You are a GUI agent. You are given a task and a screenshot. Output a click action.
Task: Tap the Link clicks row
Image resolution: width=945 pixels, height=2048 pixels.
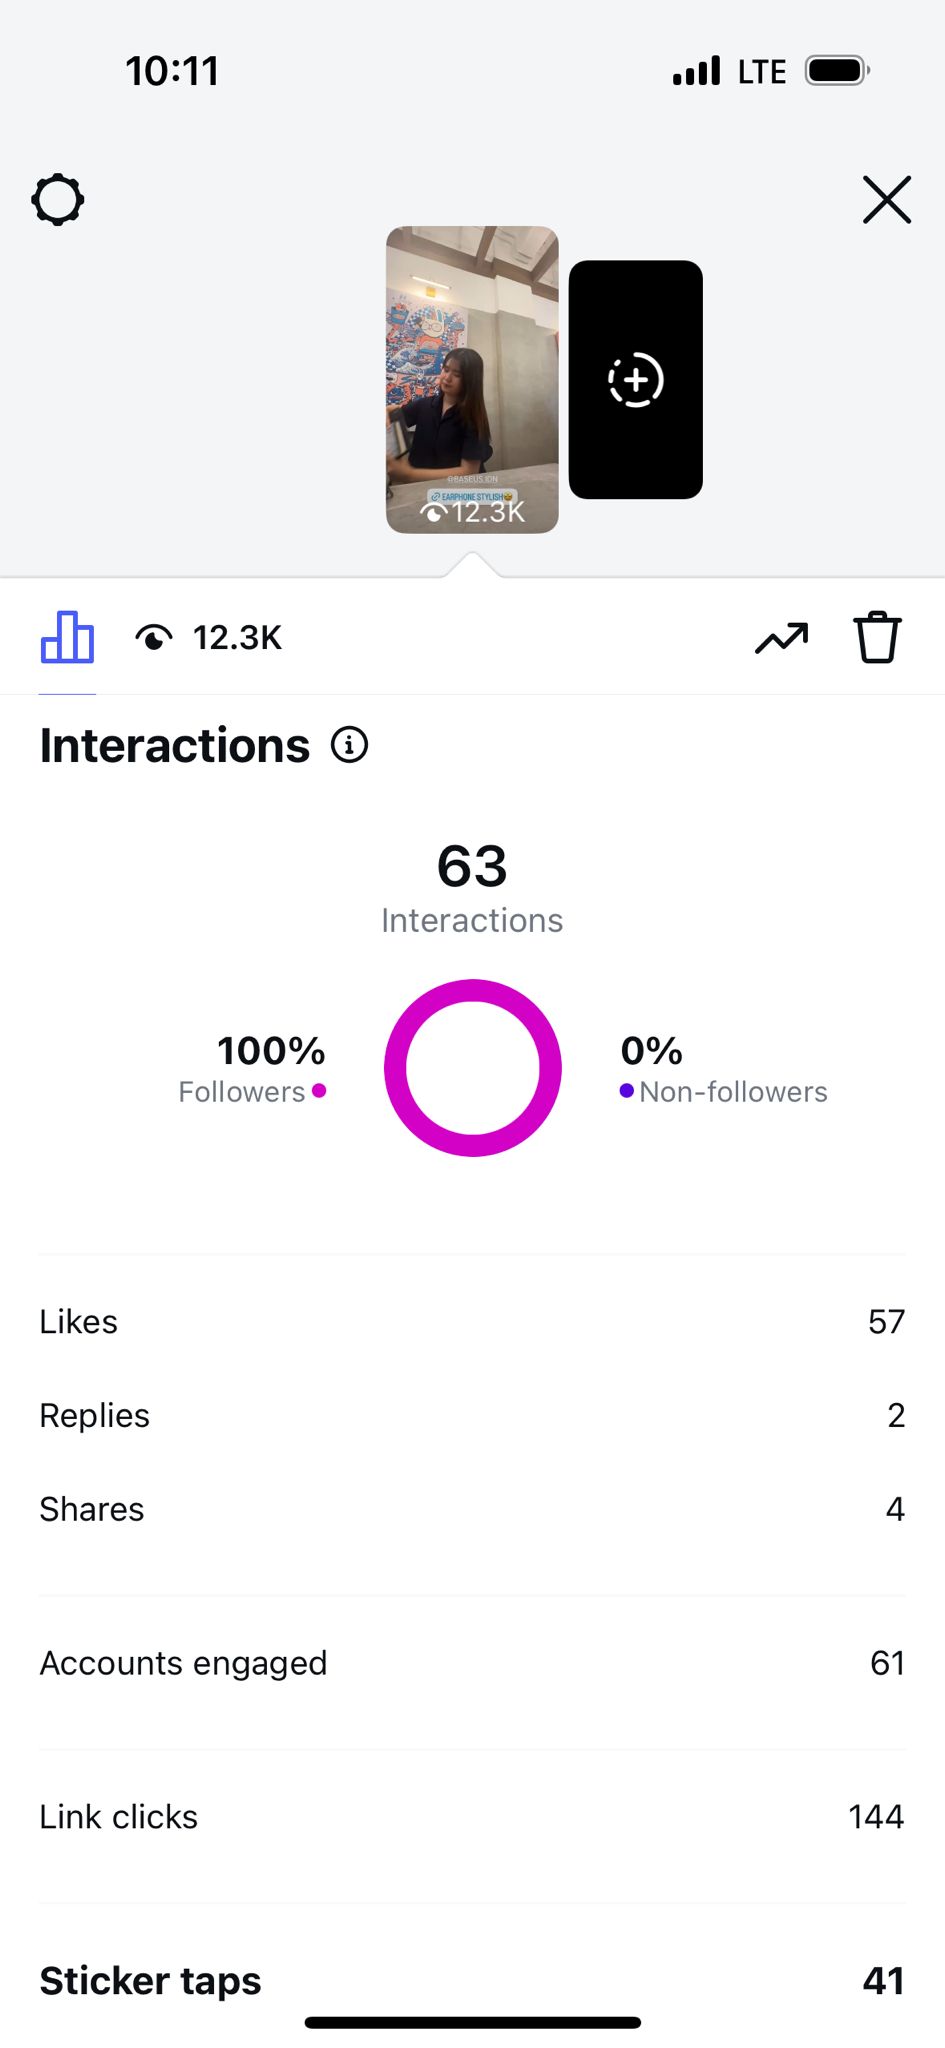tap(472, 1817)
